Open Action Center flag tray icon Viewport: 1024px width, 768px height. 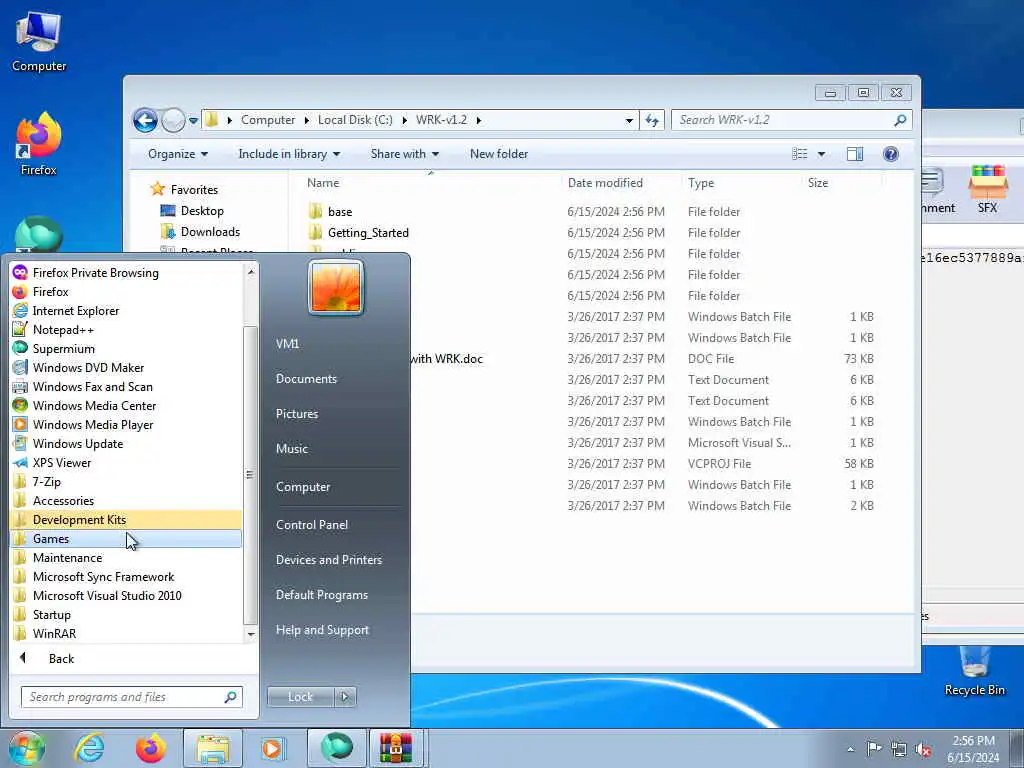pos(874,749)
